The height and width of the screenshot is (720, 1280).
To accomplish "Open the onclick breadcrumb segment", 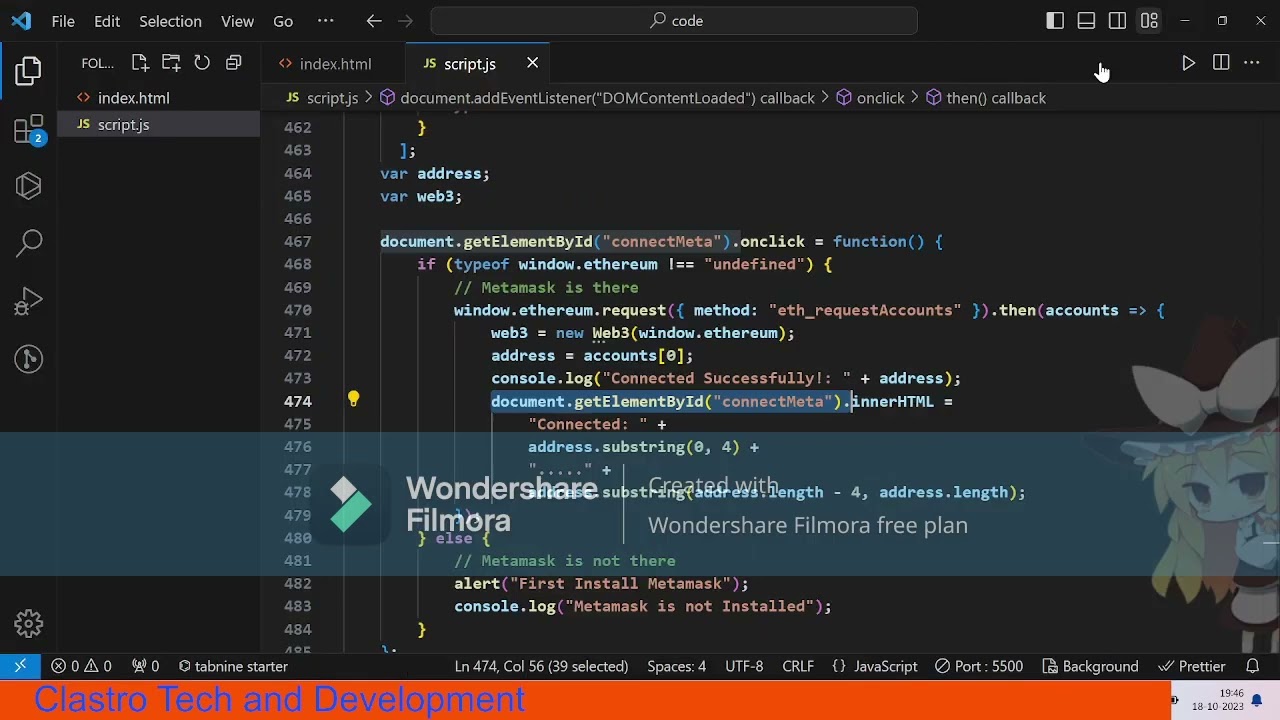I will tap(869, 98).
